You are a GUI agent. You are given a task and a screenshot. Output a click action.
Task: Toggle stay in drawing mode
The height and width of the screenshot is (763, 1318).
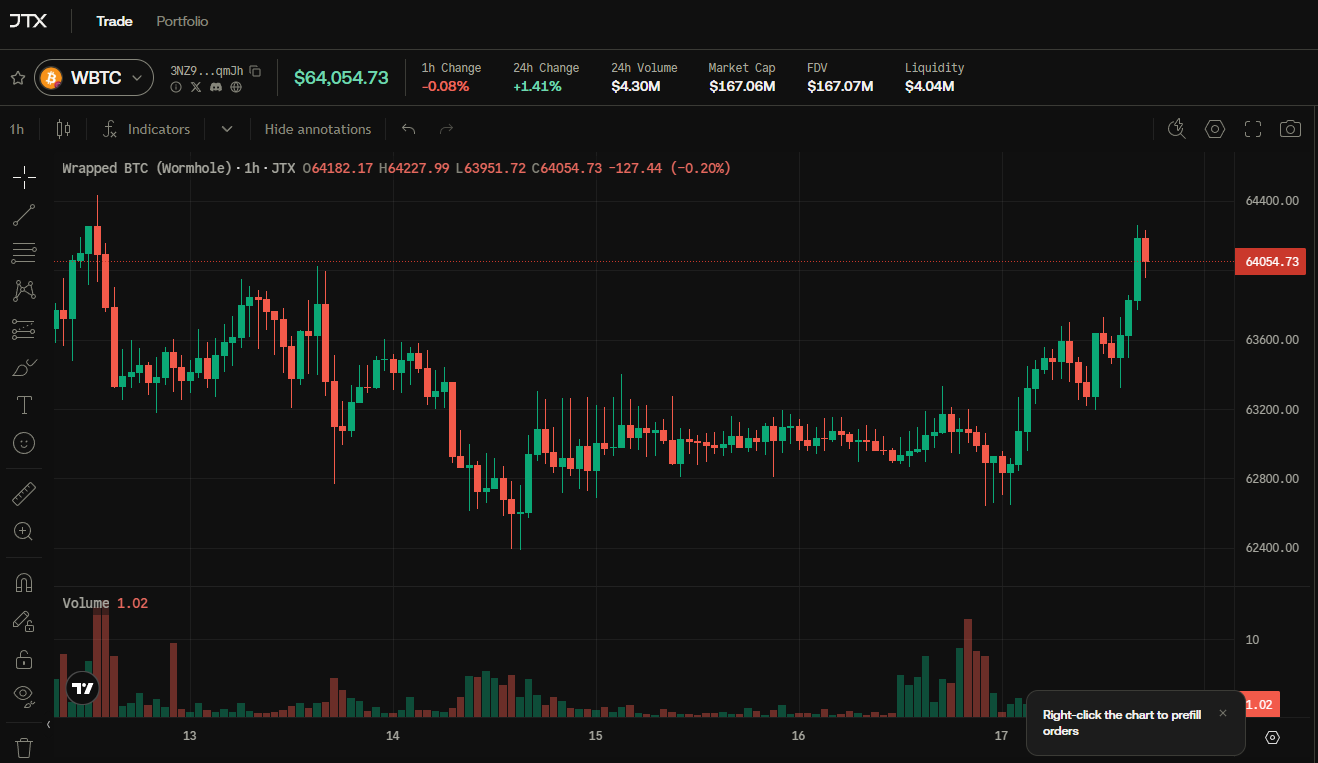click(24, 621)
